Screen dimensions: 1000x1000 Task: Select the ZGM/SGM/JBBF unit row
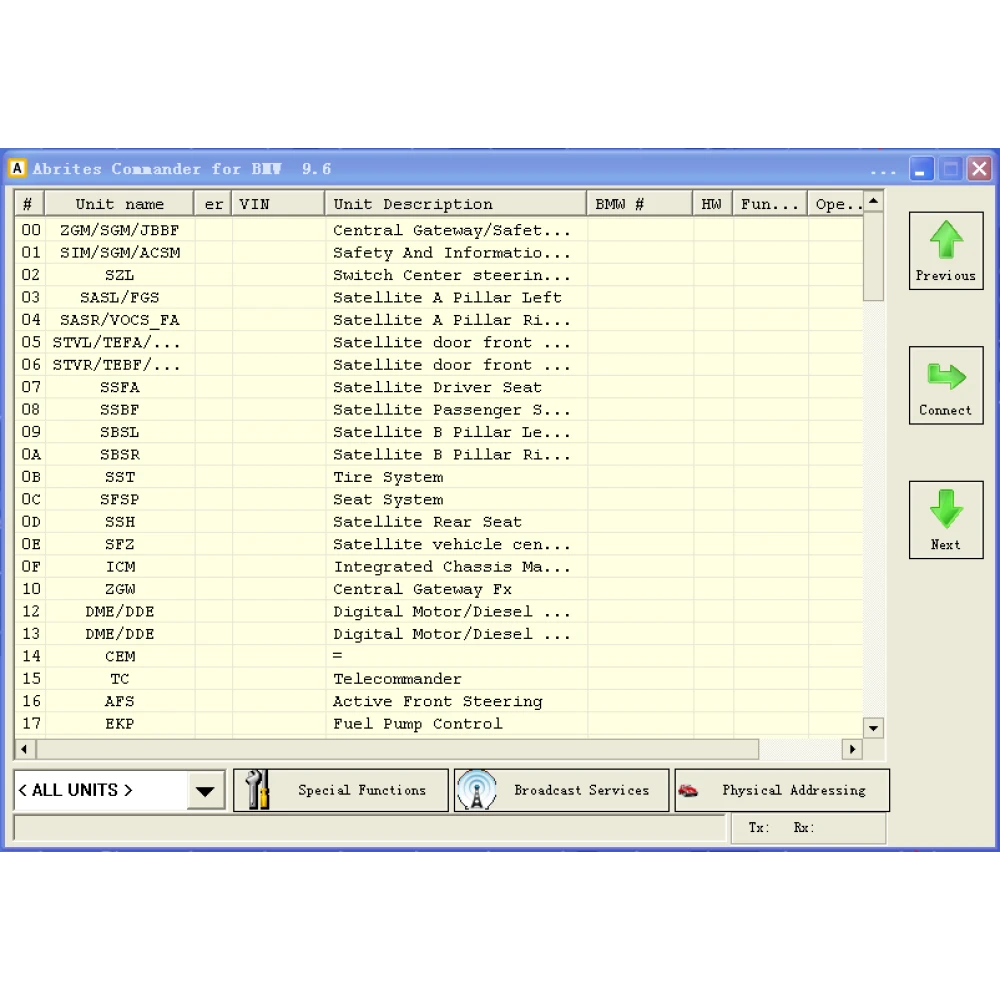[x=119, y=230]
